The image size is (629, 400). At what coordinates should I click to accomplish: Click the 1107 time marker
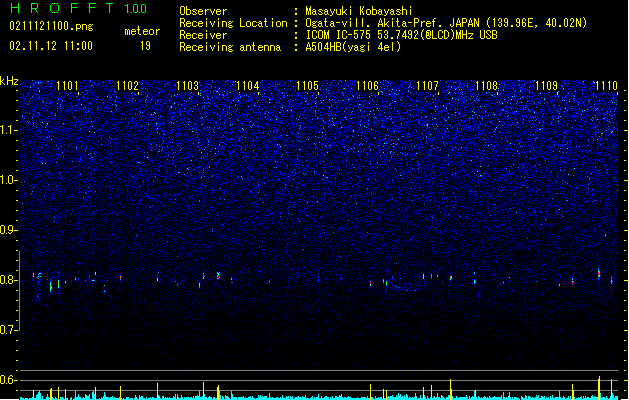coord(427,86)
